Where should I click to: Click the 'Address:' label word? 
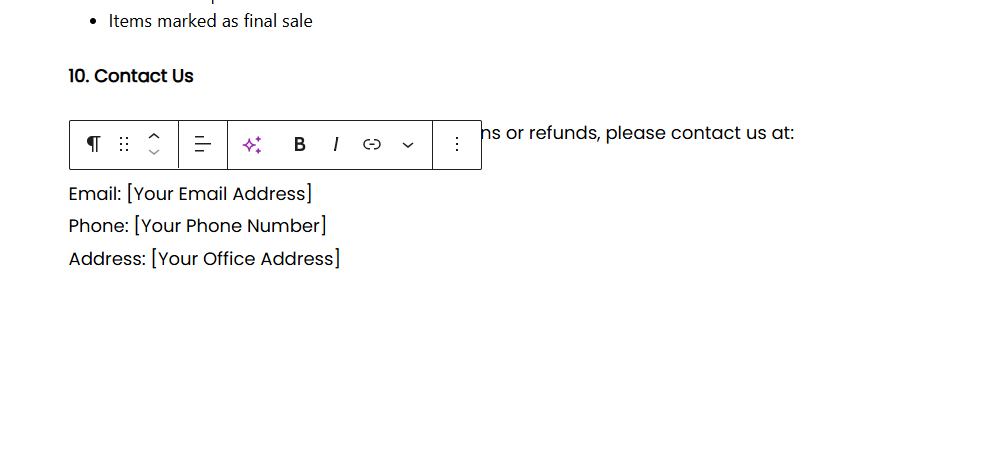pos(107,259)
